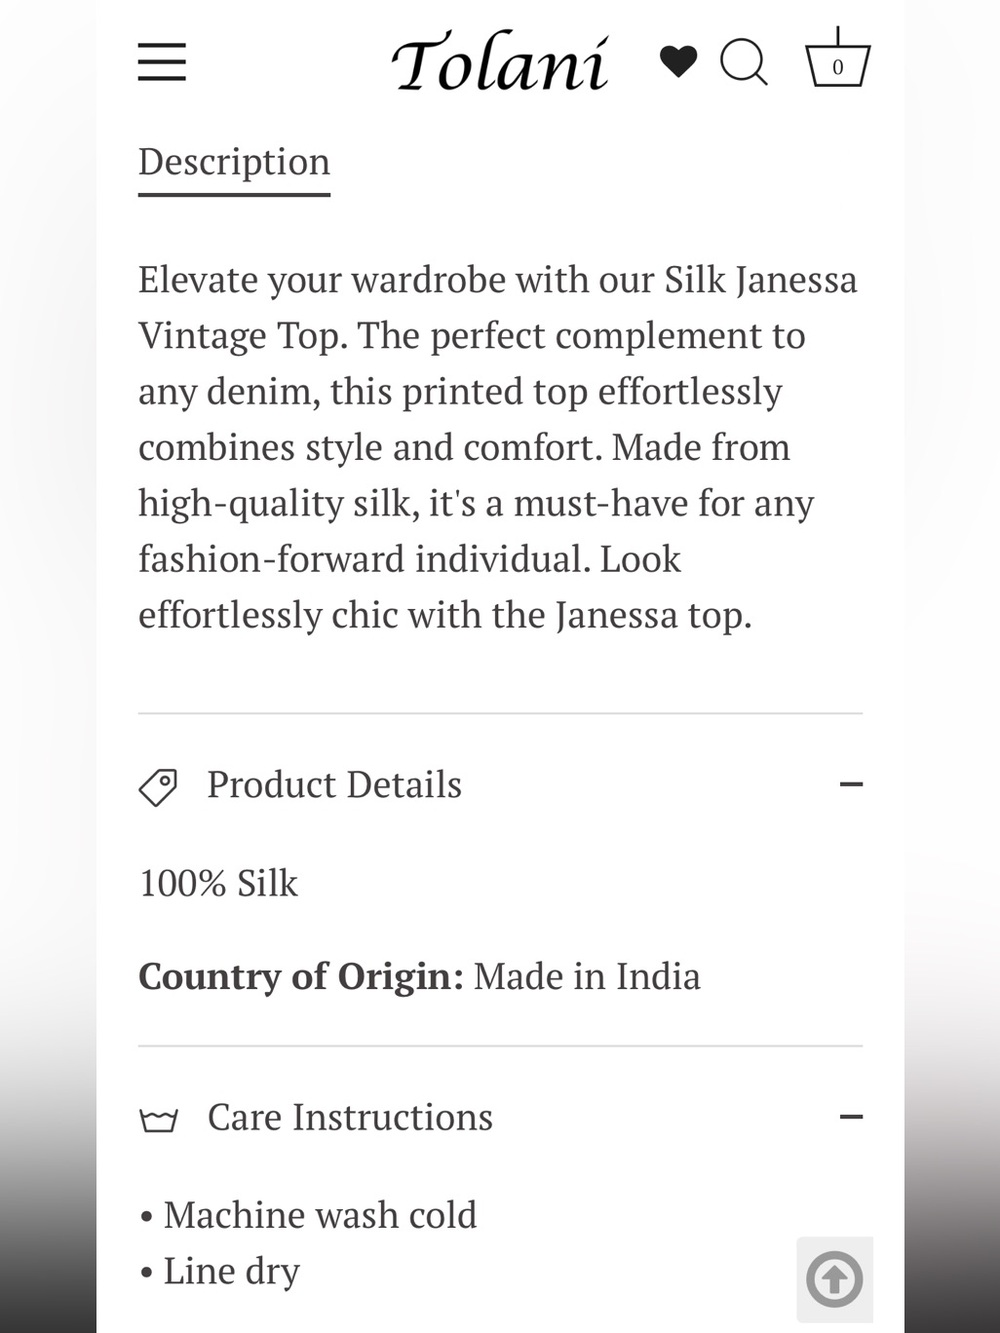Viewport: 1000px width, 1333px height.
Task: Collapse Care Instructions with its minus sign
Action: pyautogui.click(x=851, y=1117)
